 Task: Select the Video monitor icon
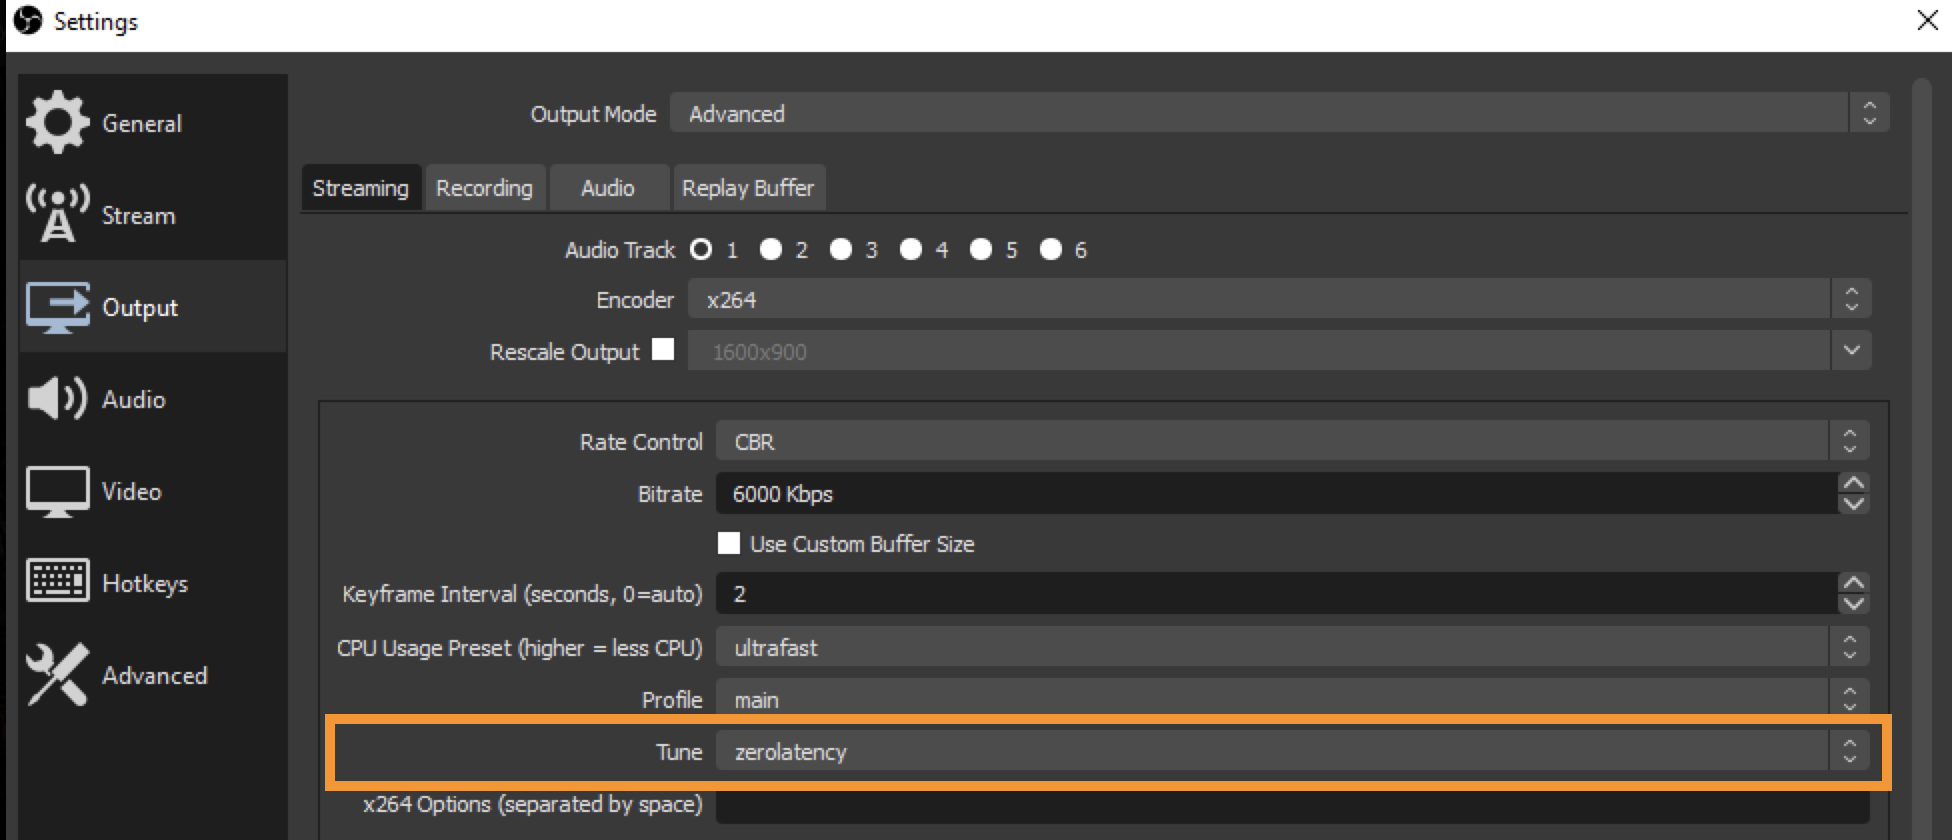(x=57, y=491)
